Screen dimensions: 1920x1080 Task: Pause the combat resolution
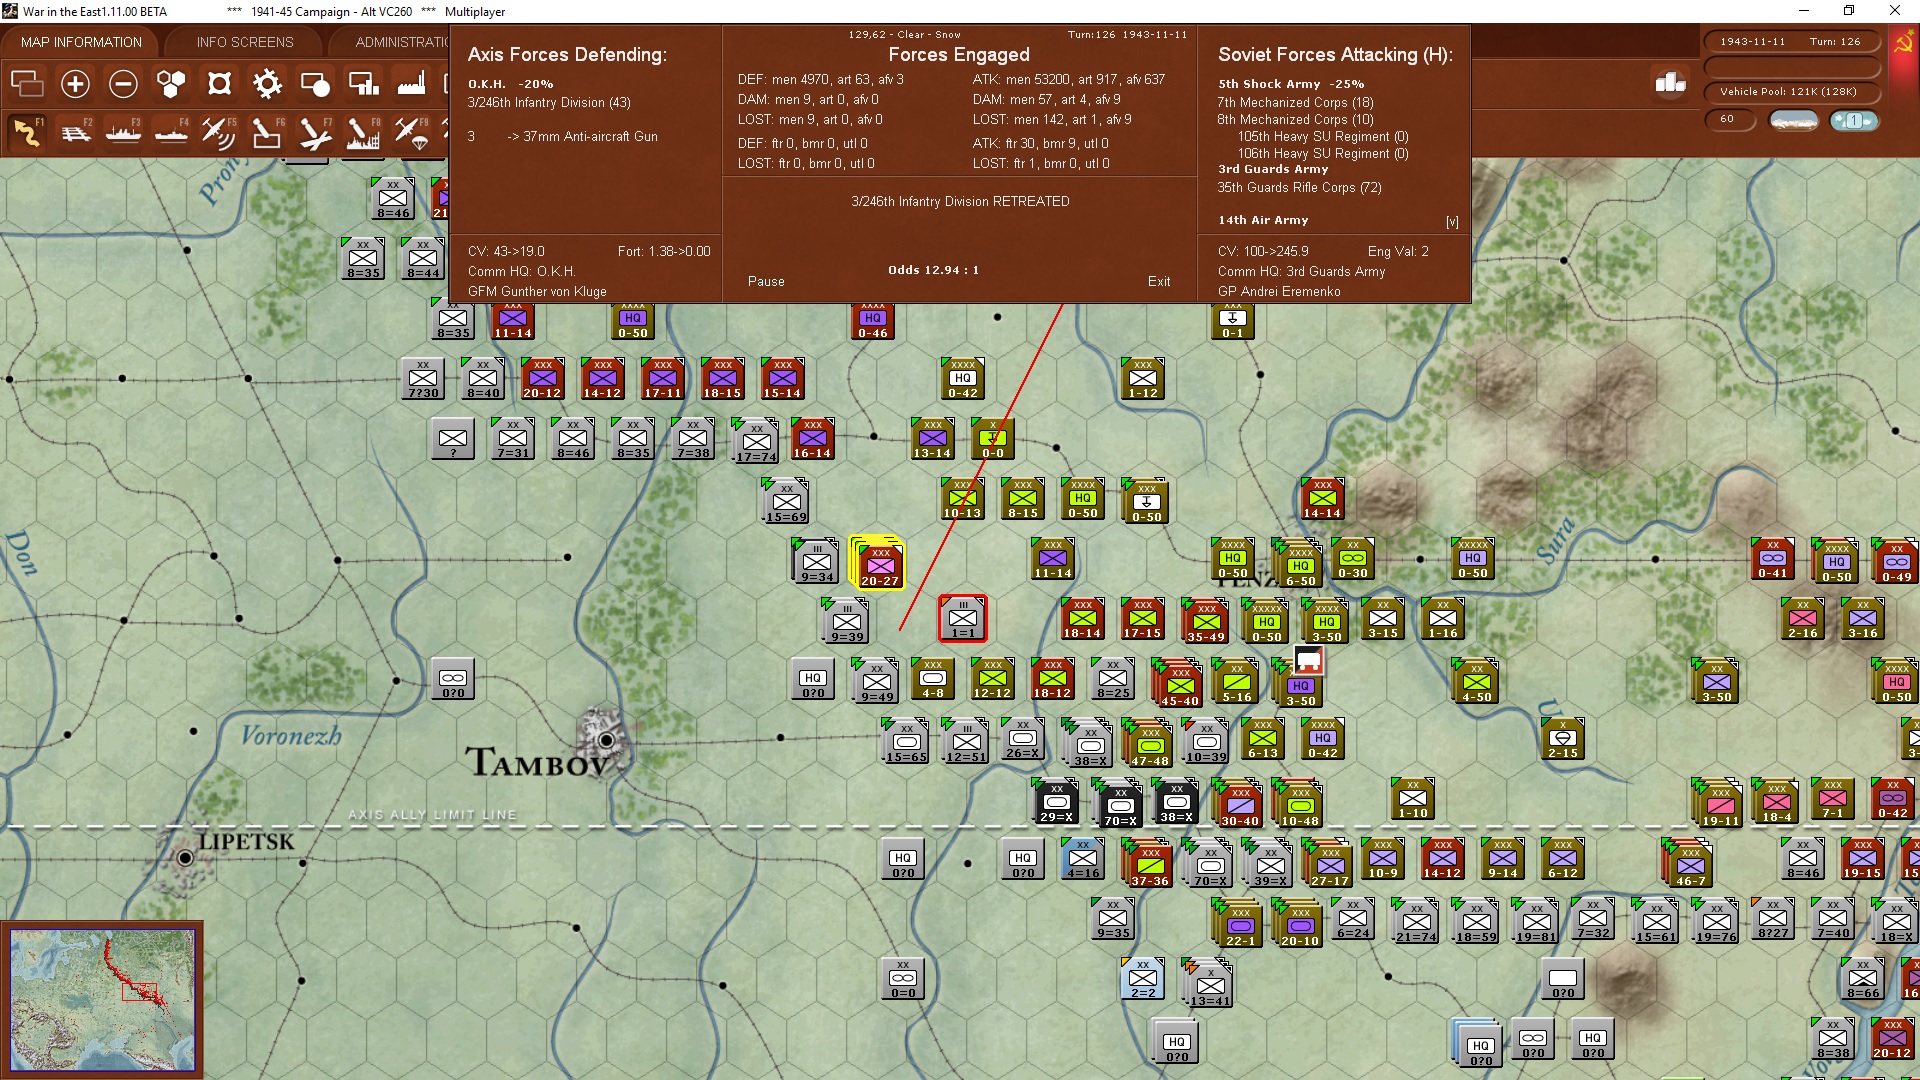pyautogui.click(x=766, y=282)
